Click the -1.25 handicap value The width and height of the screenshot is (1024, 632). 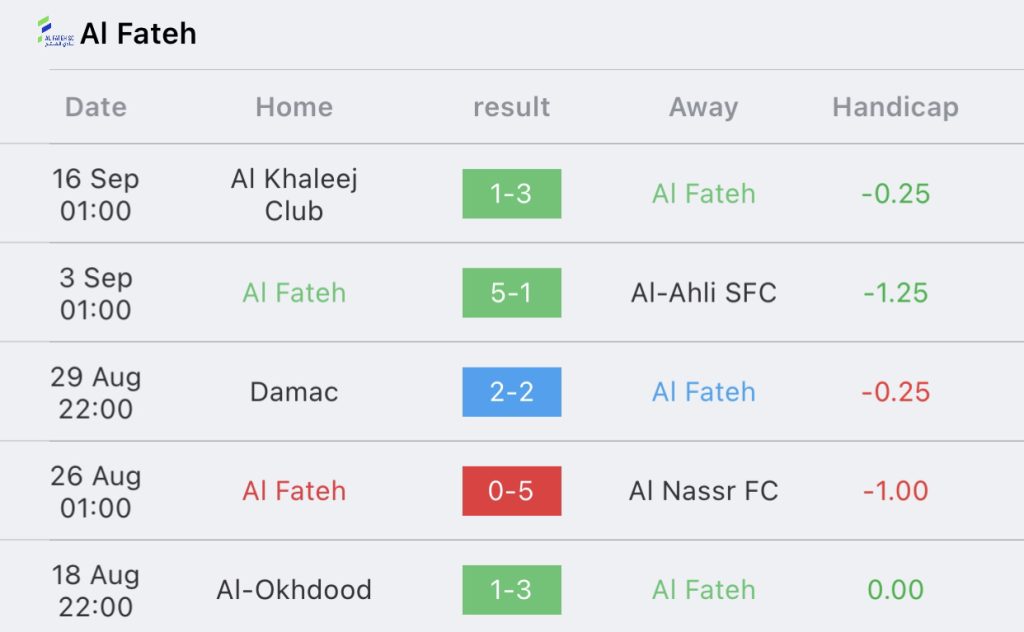click(895, 292)
